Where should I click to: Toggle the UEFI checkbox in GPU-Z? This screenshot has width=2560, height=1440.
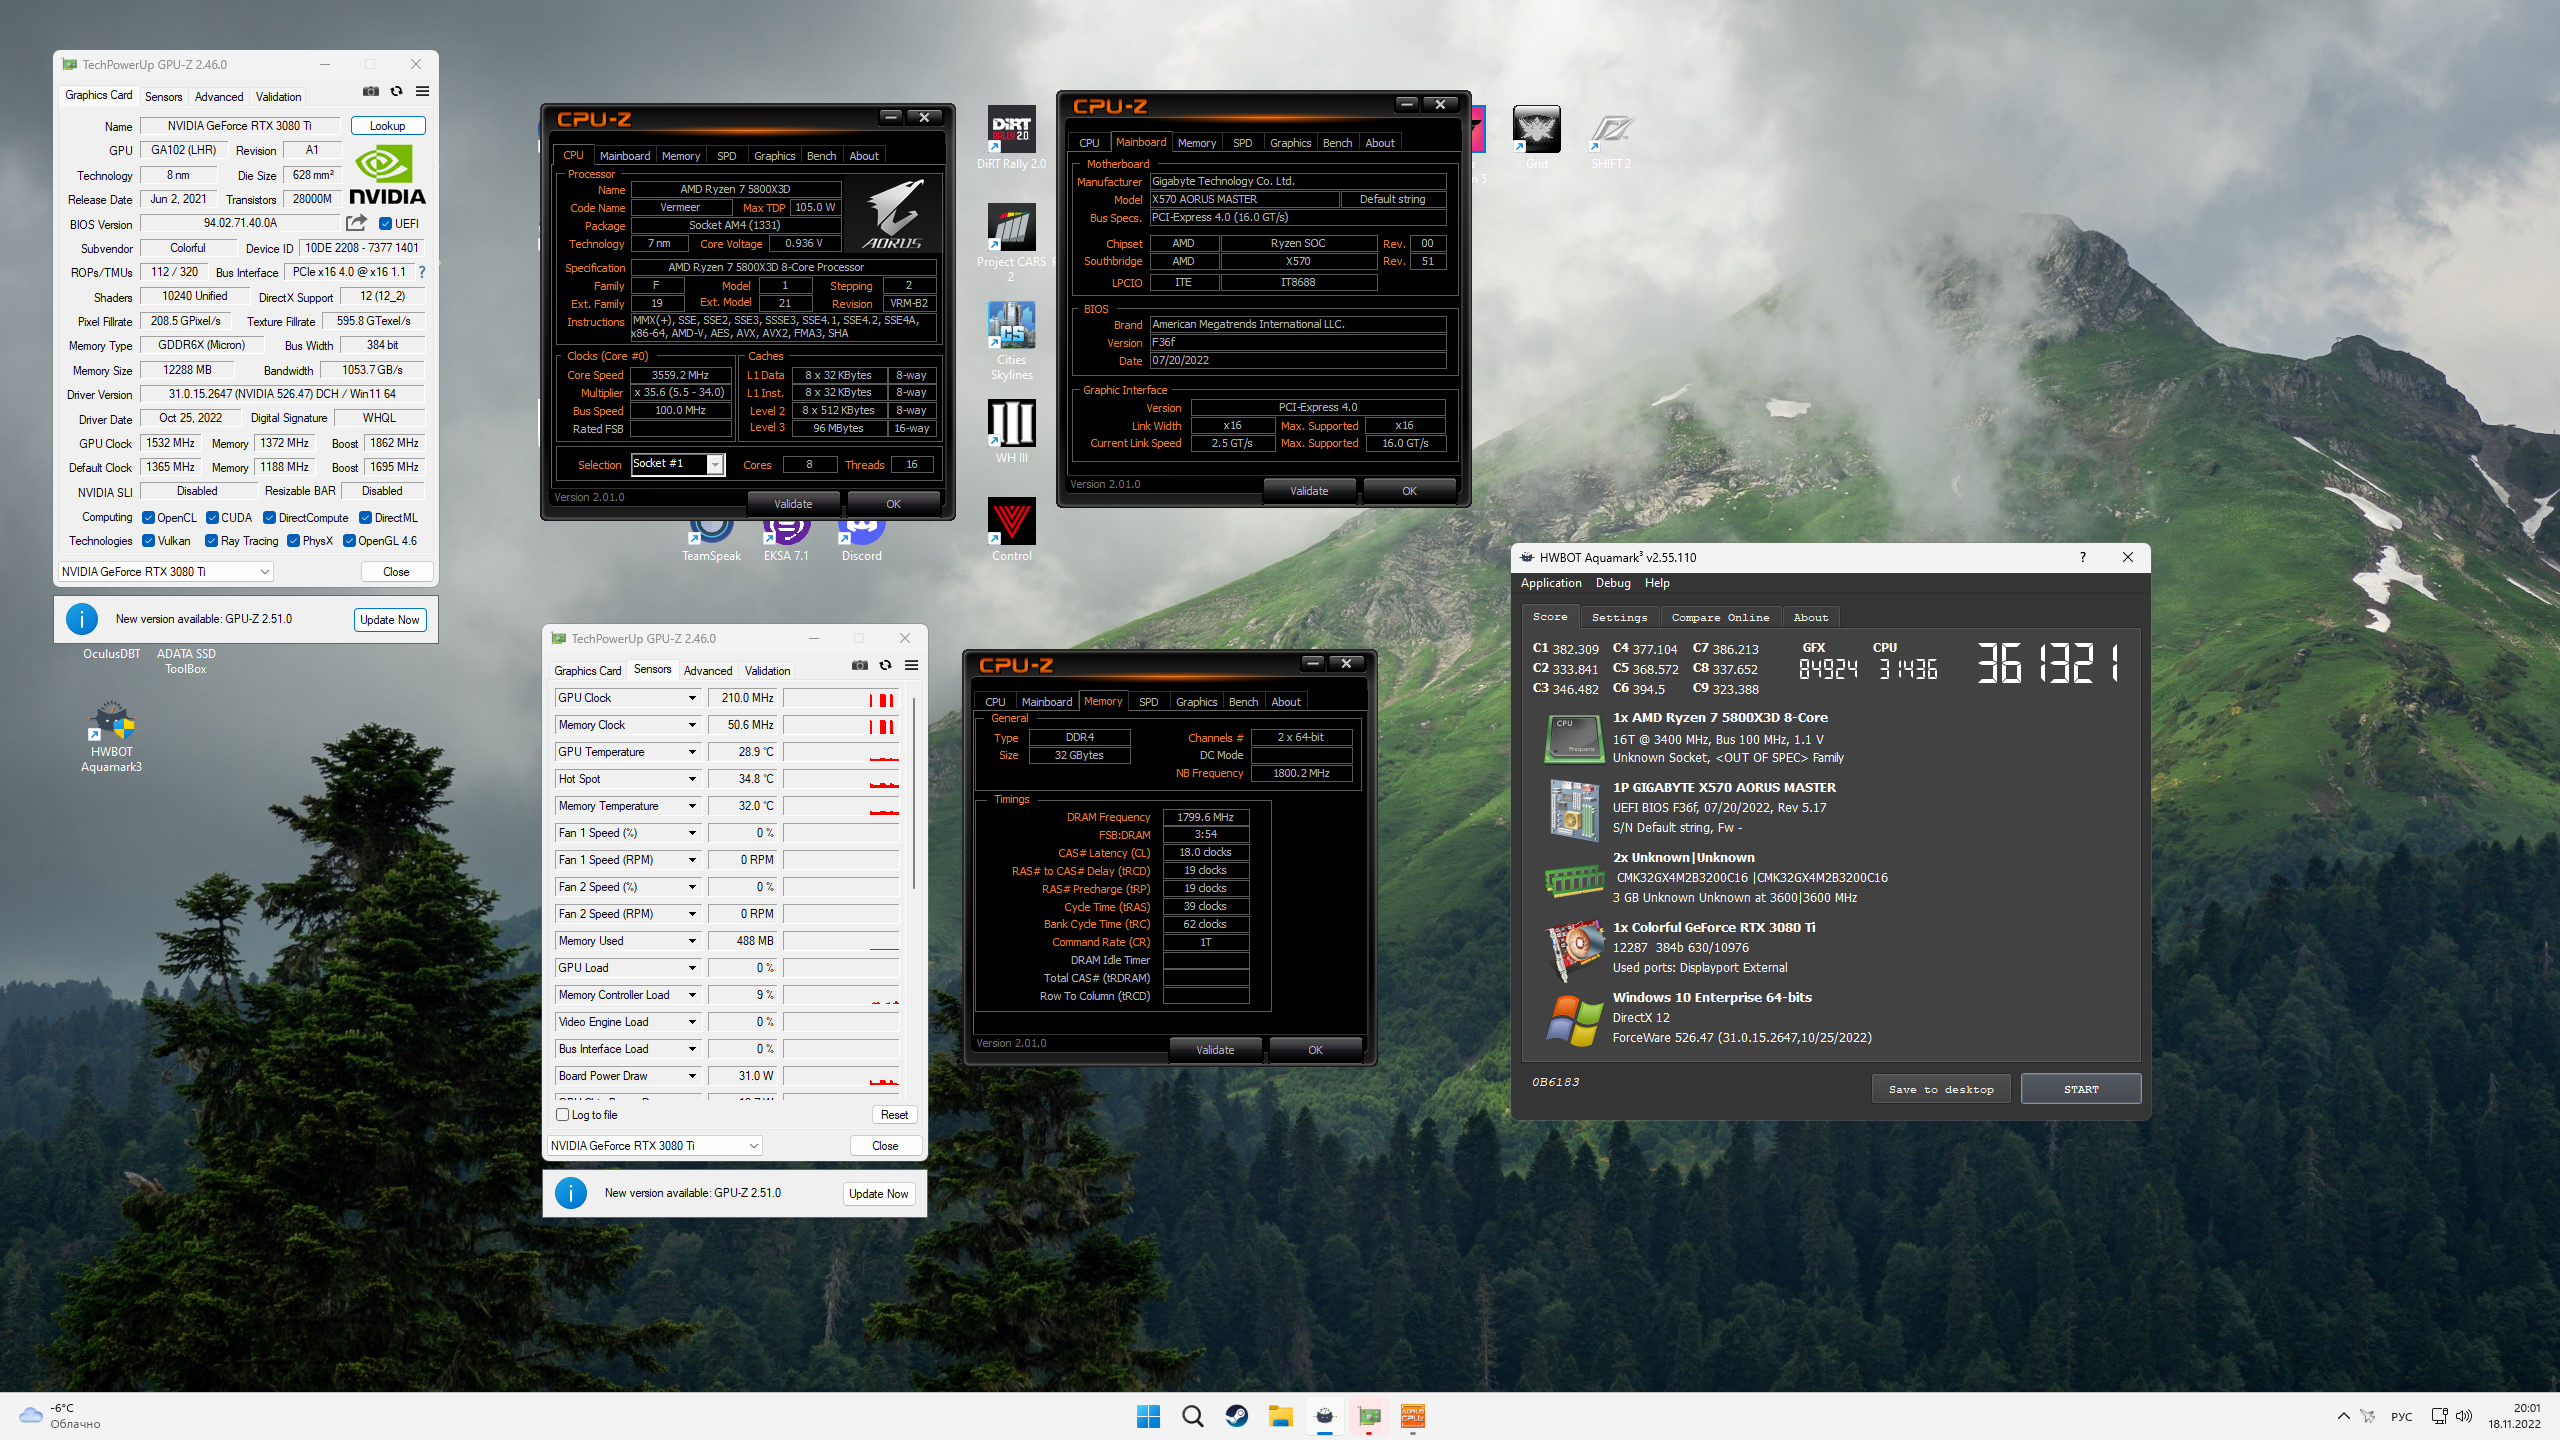pos(385,224)
